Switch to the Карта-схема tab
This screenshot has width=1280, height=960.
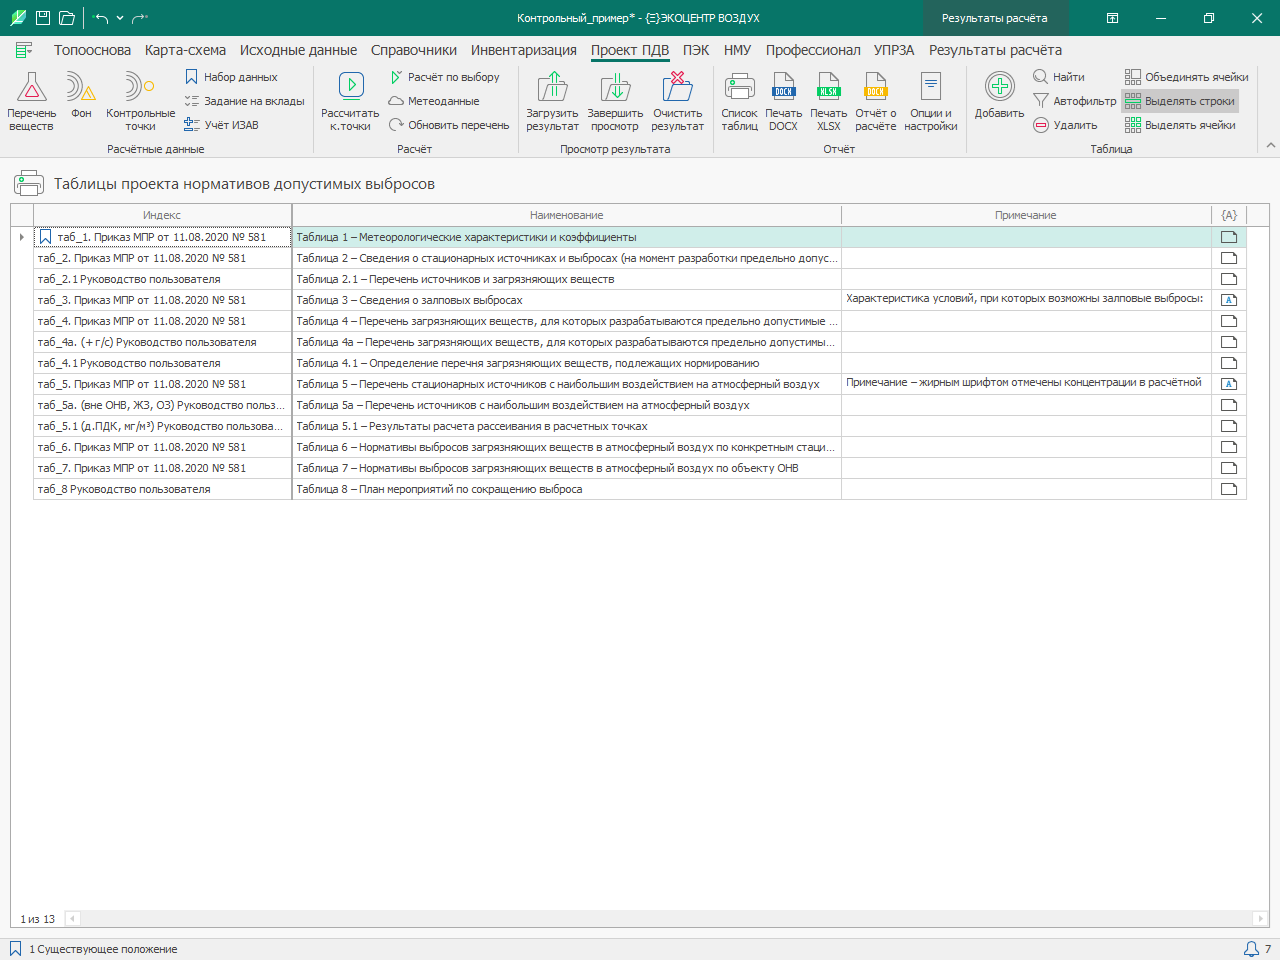click(185, 50)
